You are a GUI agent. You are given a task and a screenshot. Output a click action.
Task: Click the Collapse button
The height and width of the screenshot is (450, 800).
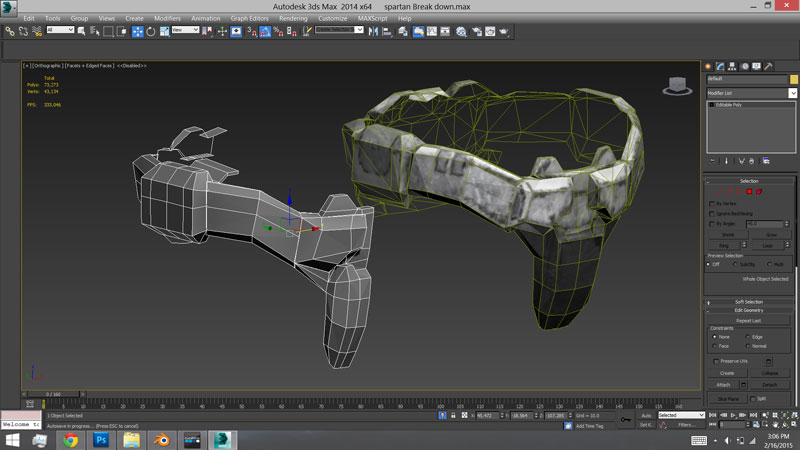point(770,373)
